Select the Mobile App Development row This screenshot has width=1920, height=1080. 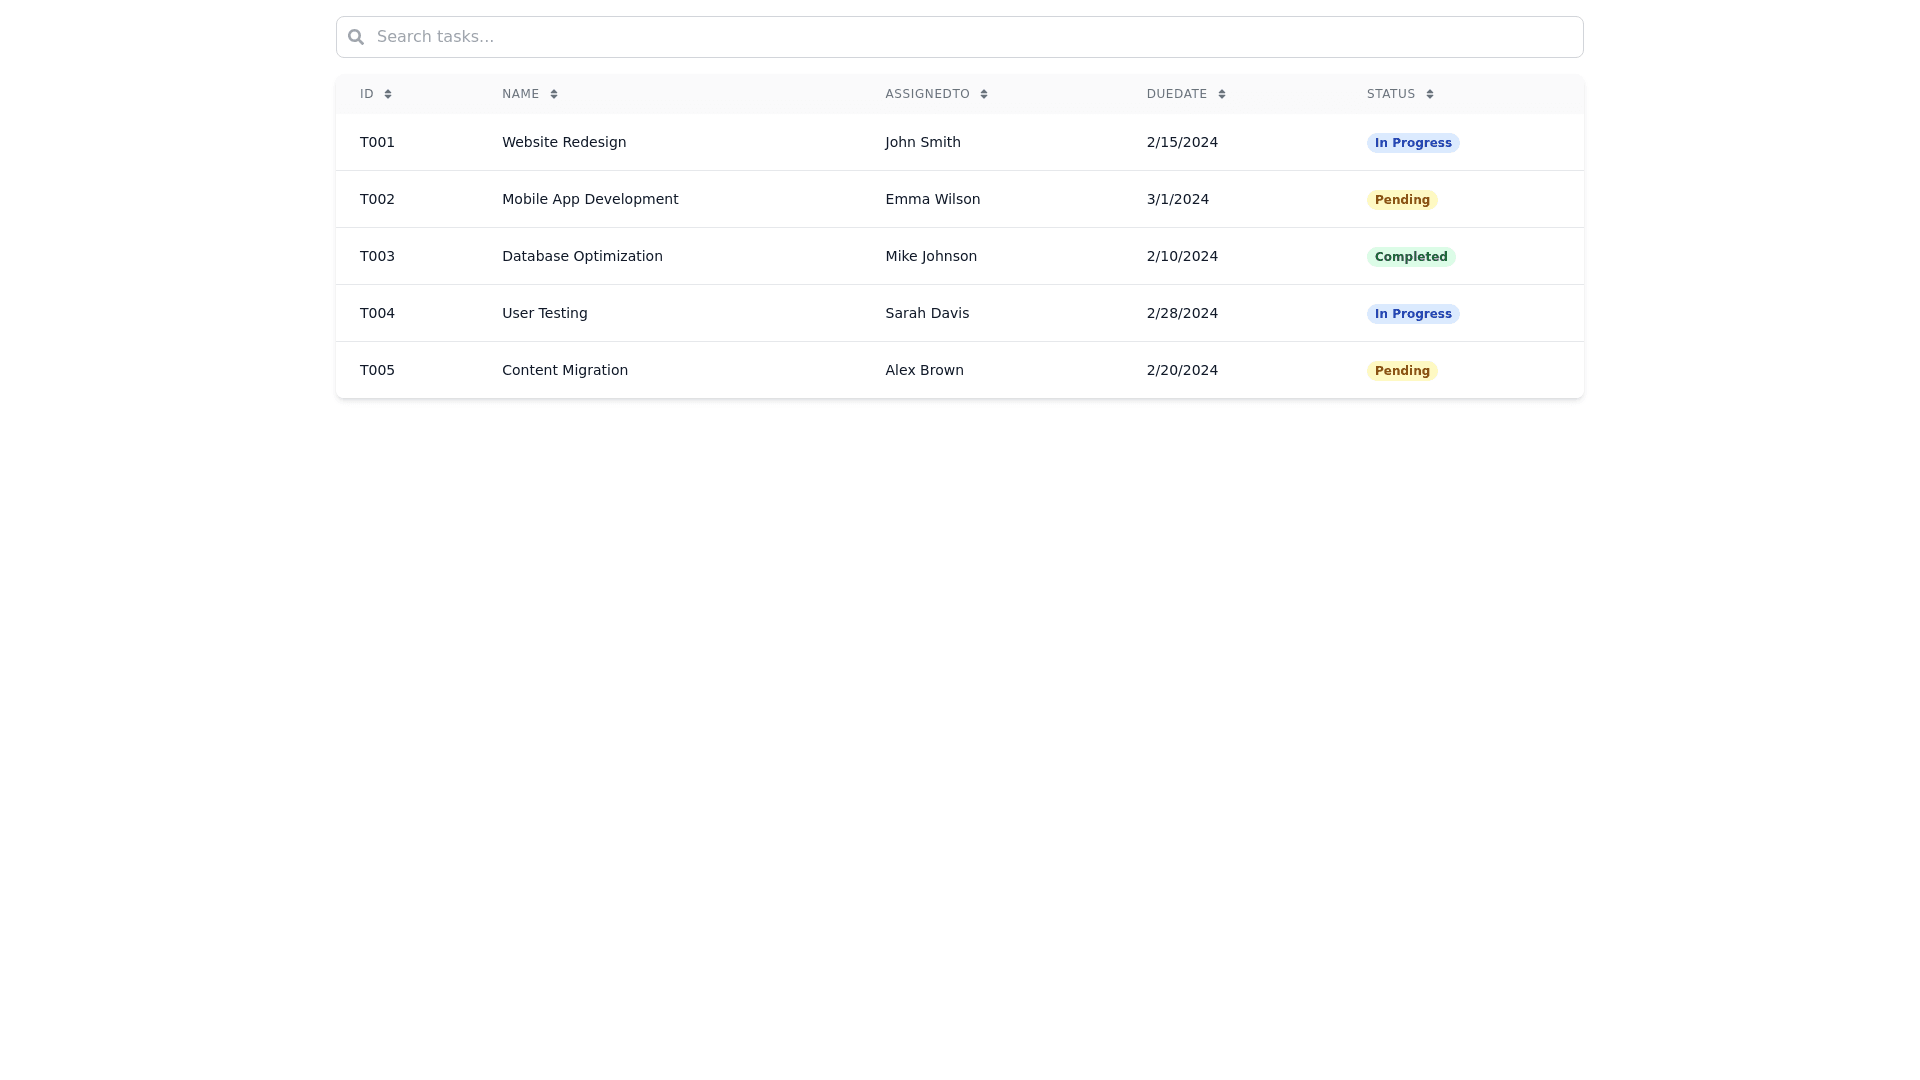[590, 199]
